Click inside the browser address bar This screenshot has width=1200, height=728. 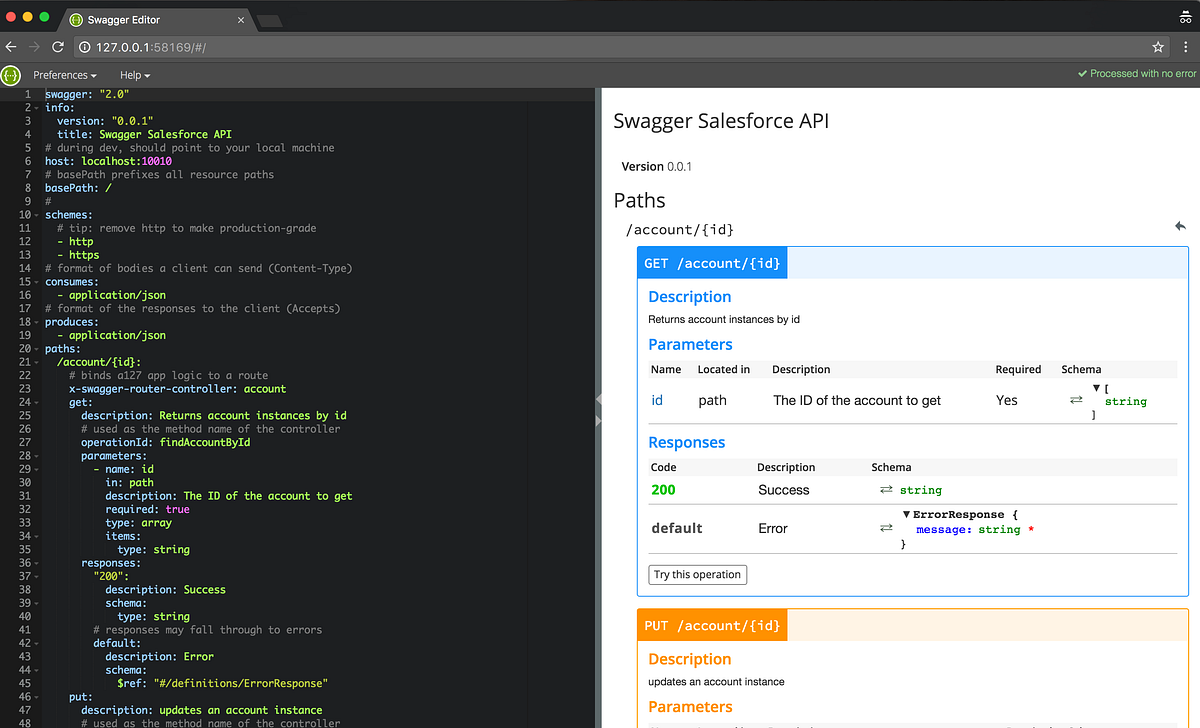click(400, 46)
